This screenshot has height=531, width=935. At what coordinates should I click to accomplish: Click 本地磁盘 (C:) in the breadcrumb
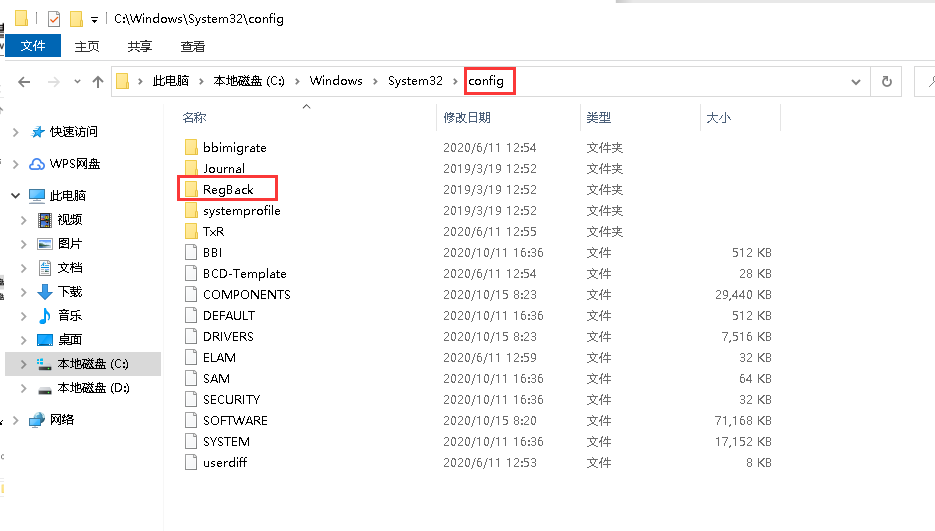(249, 81)
